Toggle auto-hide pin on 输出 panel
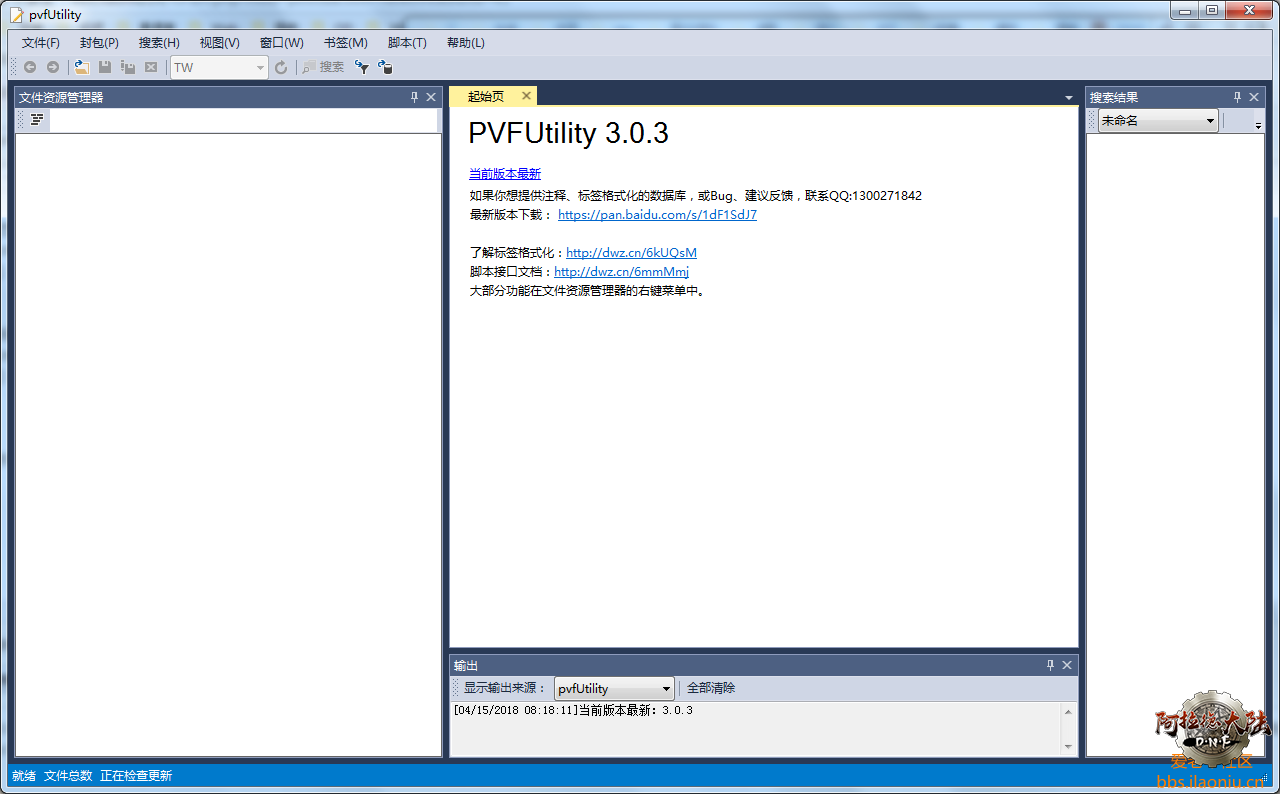This screenshot has height=794, width=1280. pyautogui.click(x=1050, y=665)
